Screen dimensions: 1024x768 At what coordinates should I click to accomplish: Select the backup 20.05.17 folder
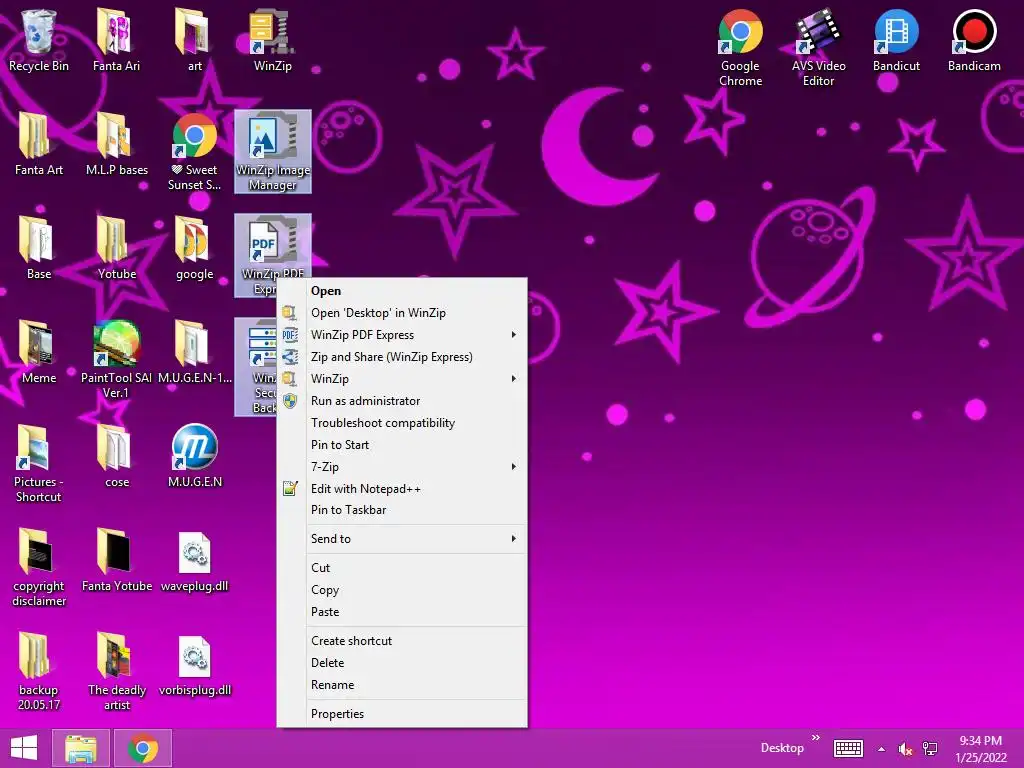[39, 671]
